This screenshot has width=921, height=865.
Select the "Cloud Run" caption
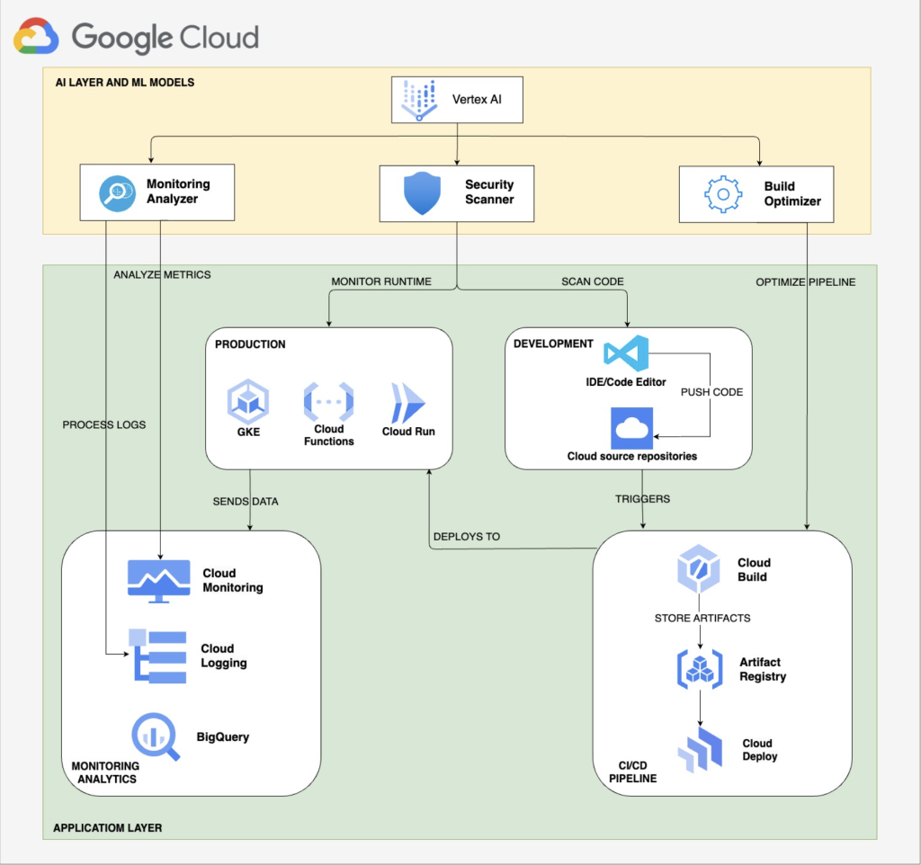(x=409, y=432)
